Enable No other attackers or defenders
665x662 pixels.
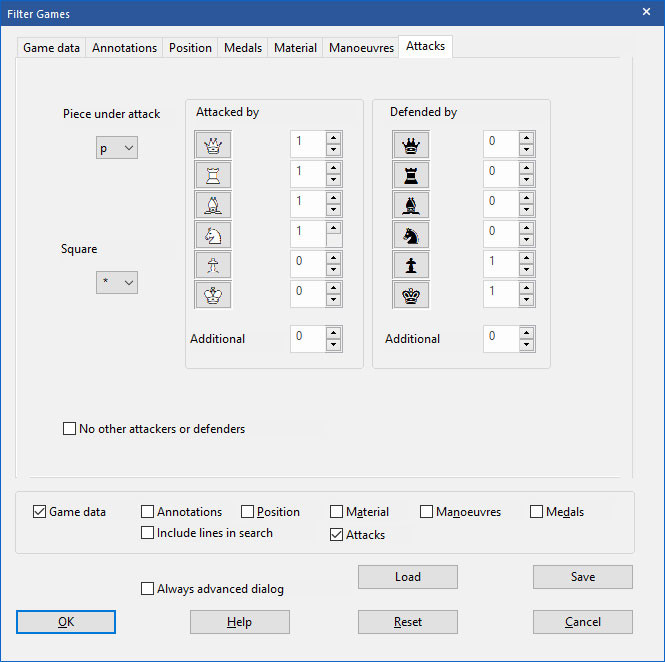pos(70,429)
